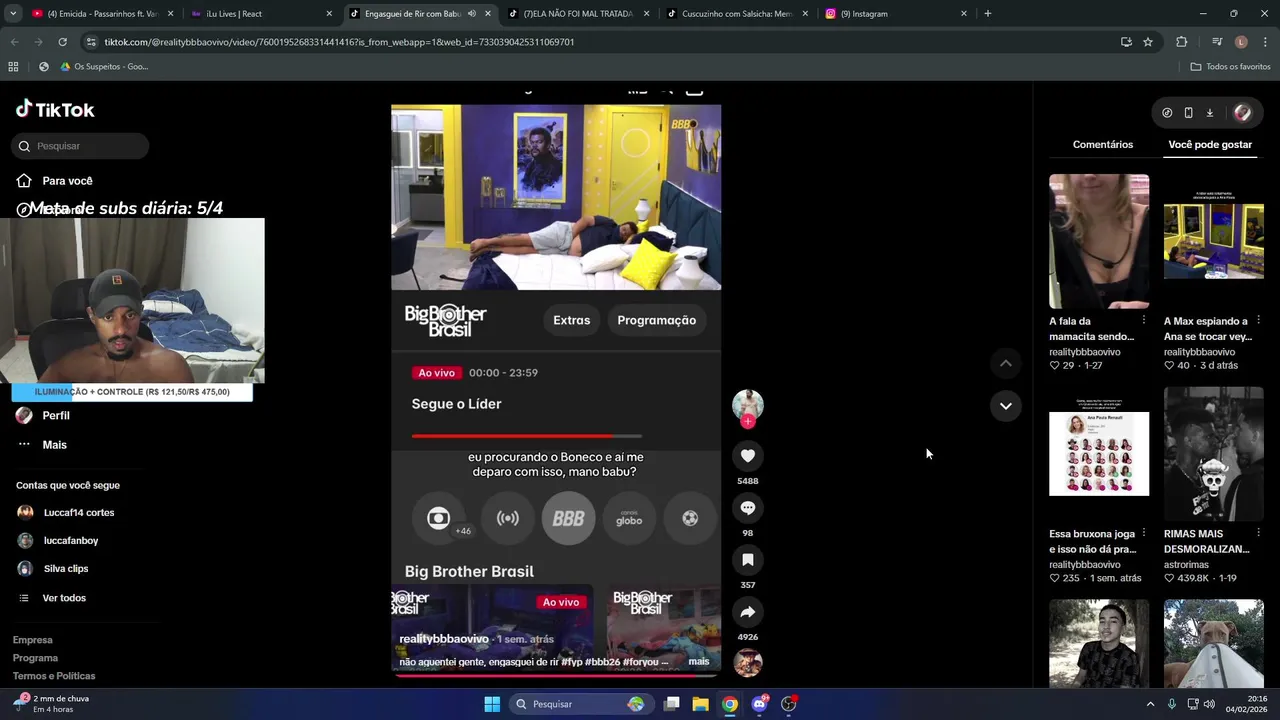Click the TikTok logo
This screenshot has width=1280, height=720.
pos(55,109)
